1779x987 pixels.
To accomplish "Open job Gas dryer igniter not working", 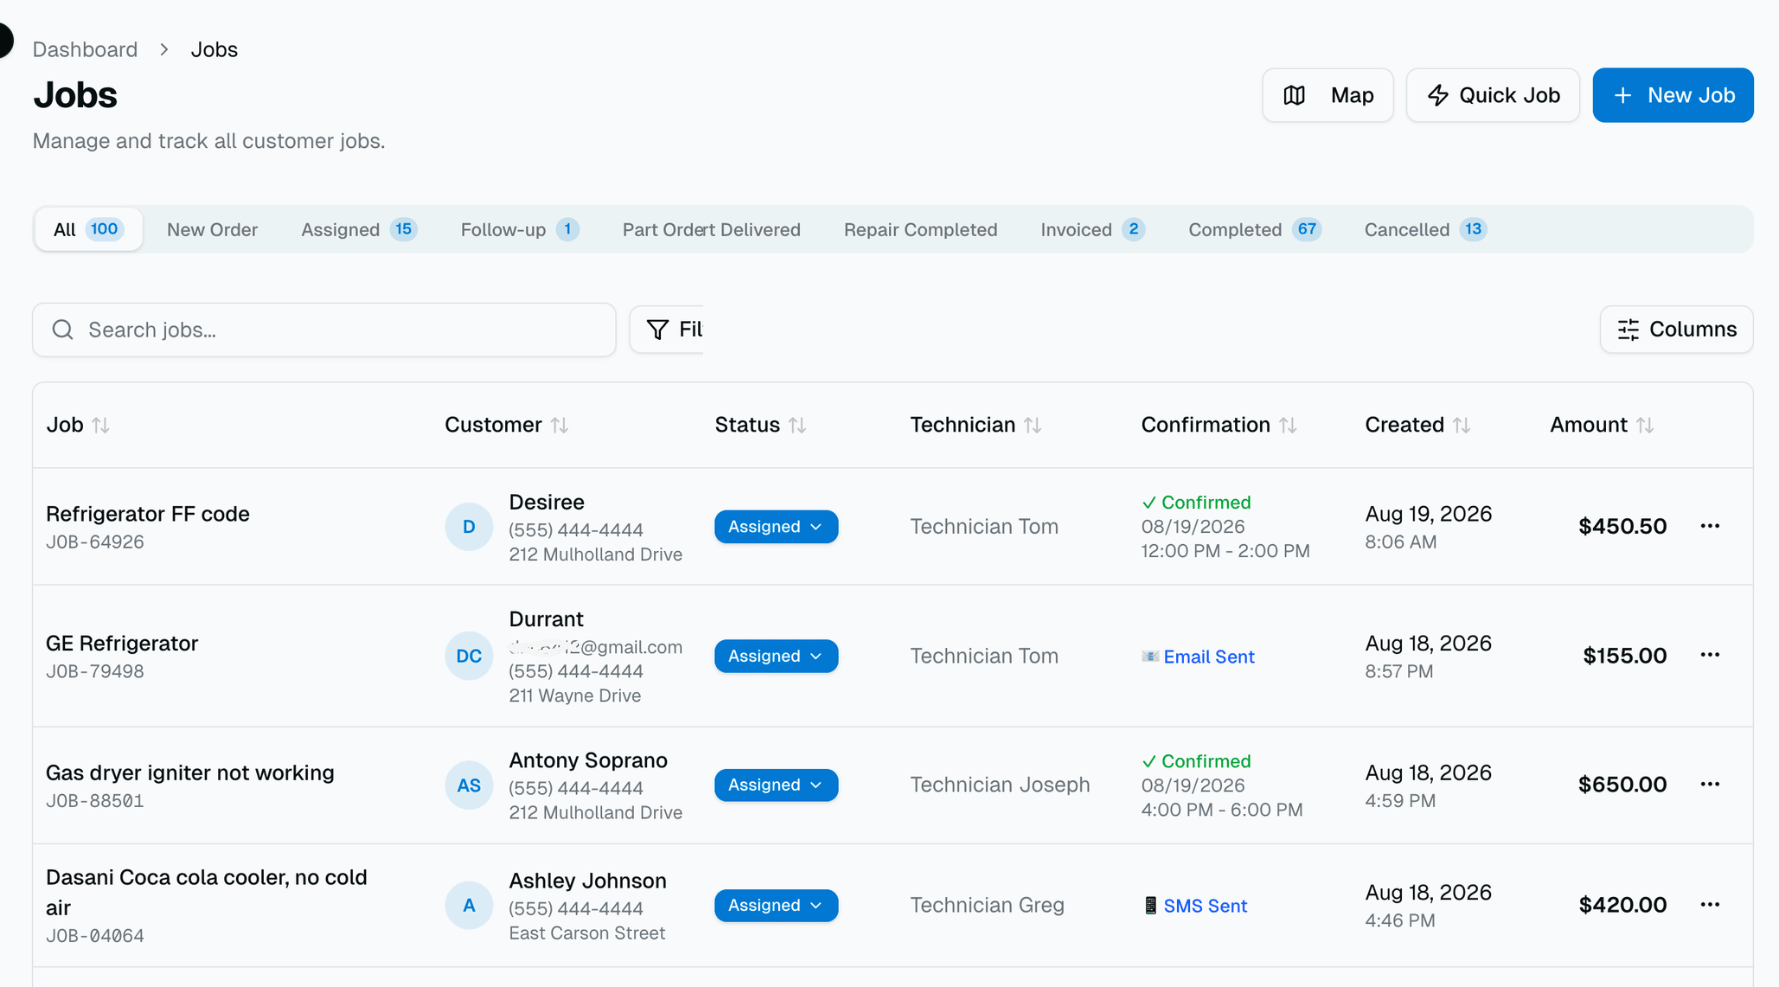I will 190,773.
